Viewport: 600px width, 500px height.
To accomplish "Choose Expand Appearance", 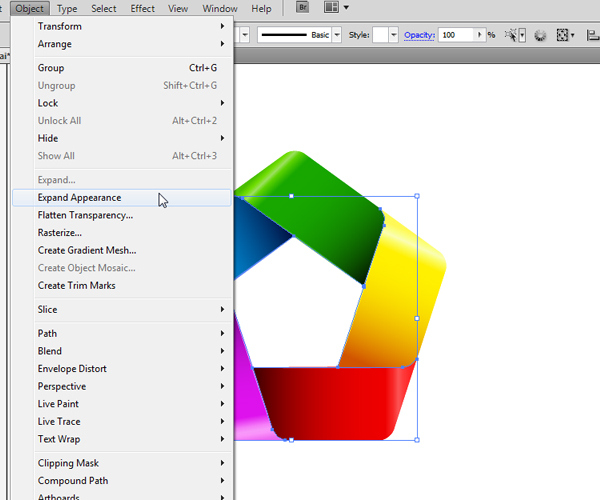I will [122, 198].
